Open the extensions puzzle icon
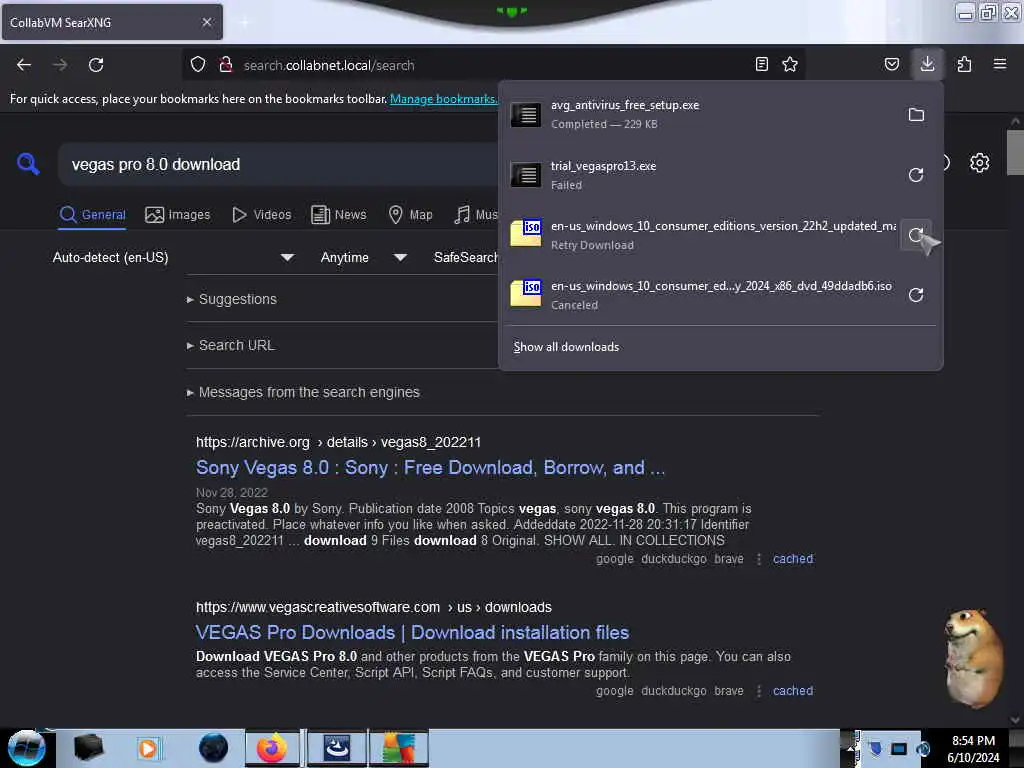This screenshot has height=768, width=1024. 964,64
